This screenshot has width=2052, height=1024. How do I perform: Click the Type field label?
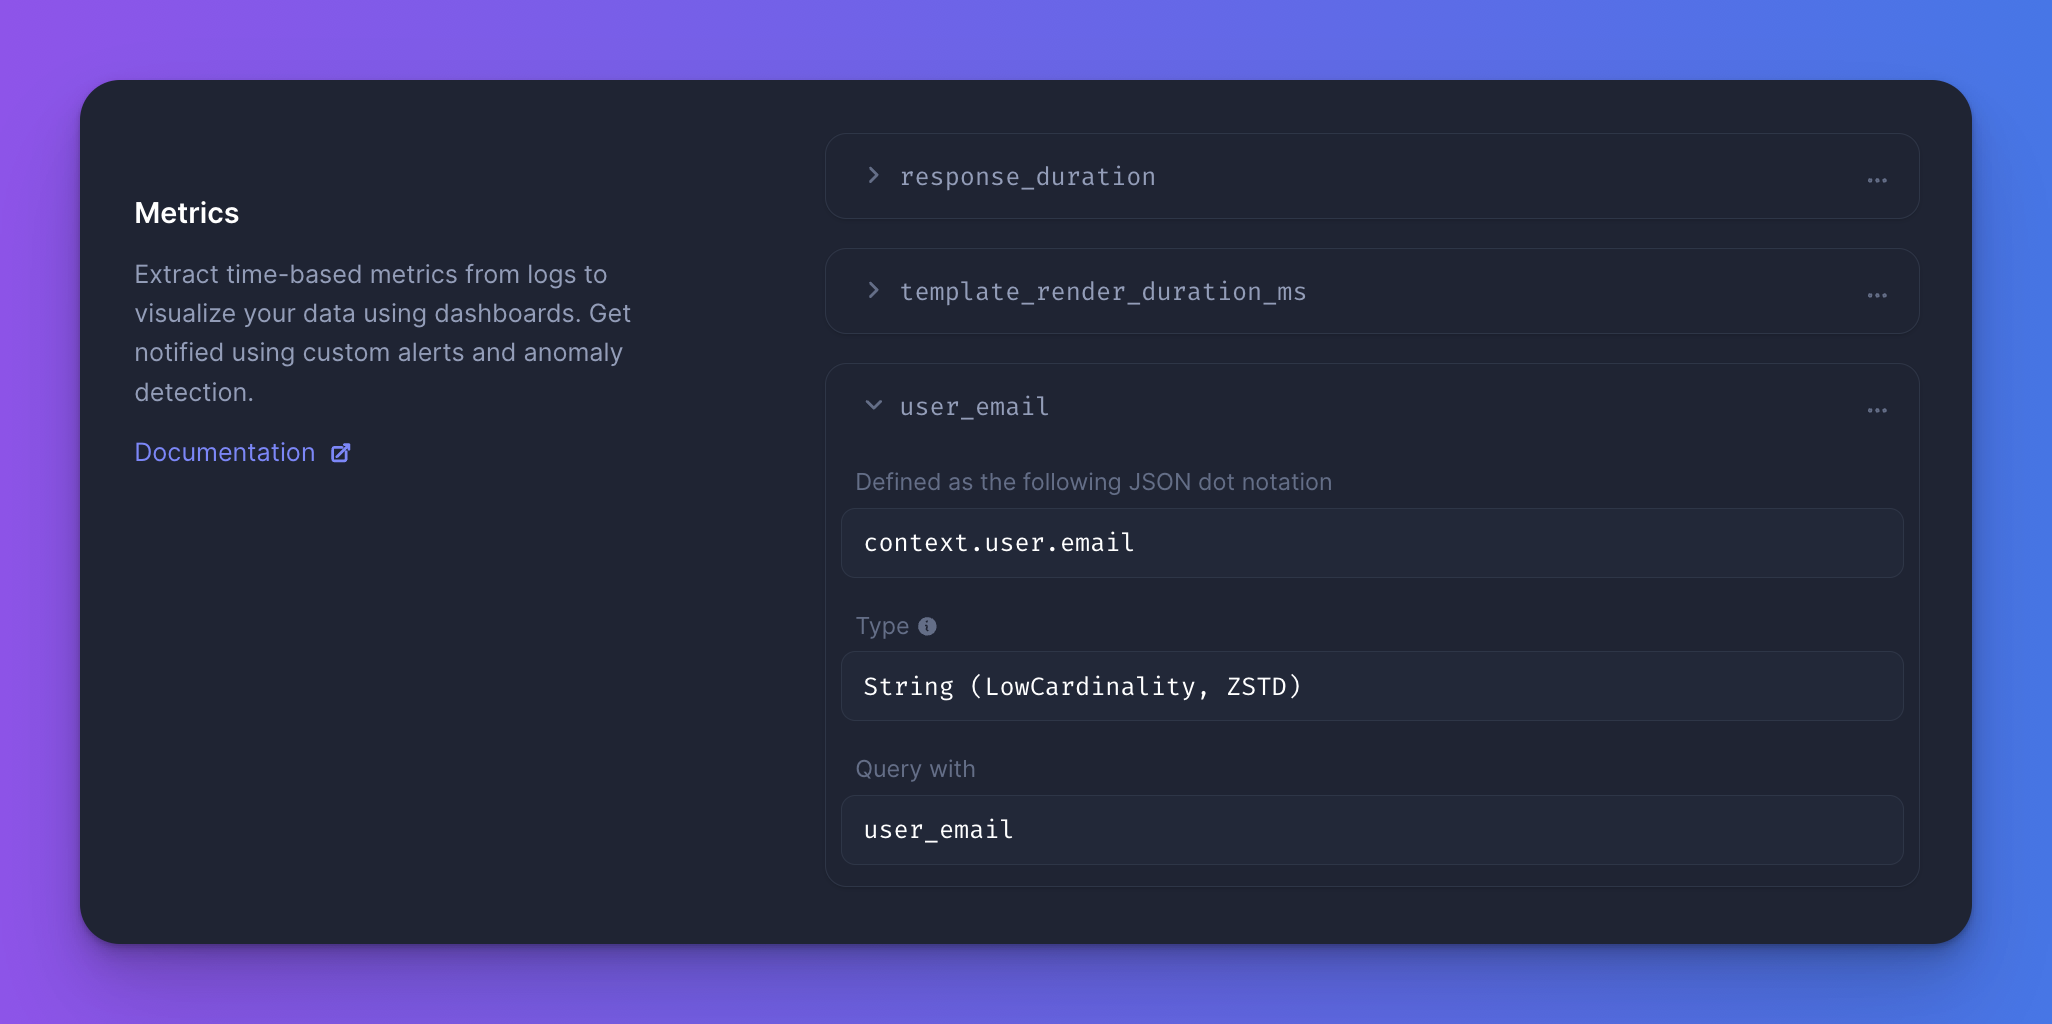[882, 626]
